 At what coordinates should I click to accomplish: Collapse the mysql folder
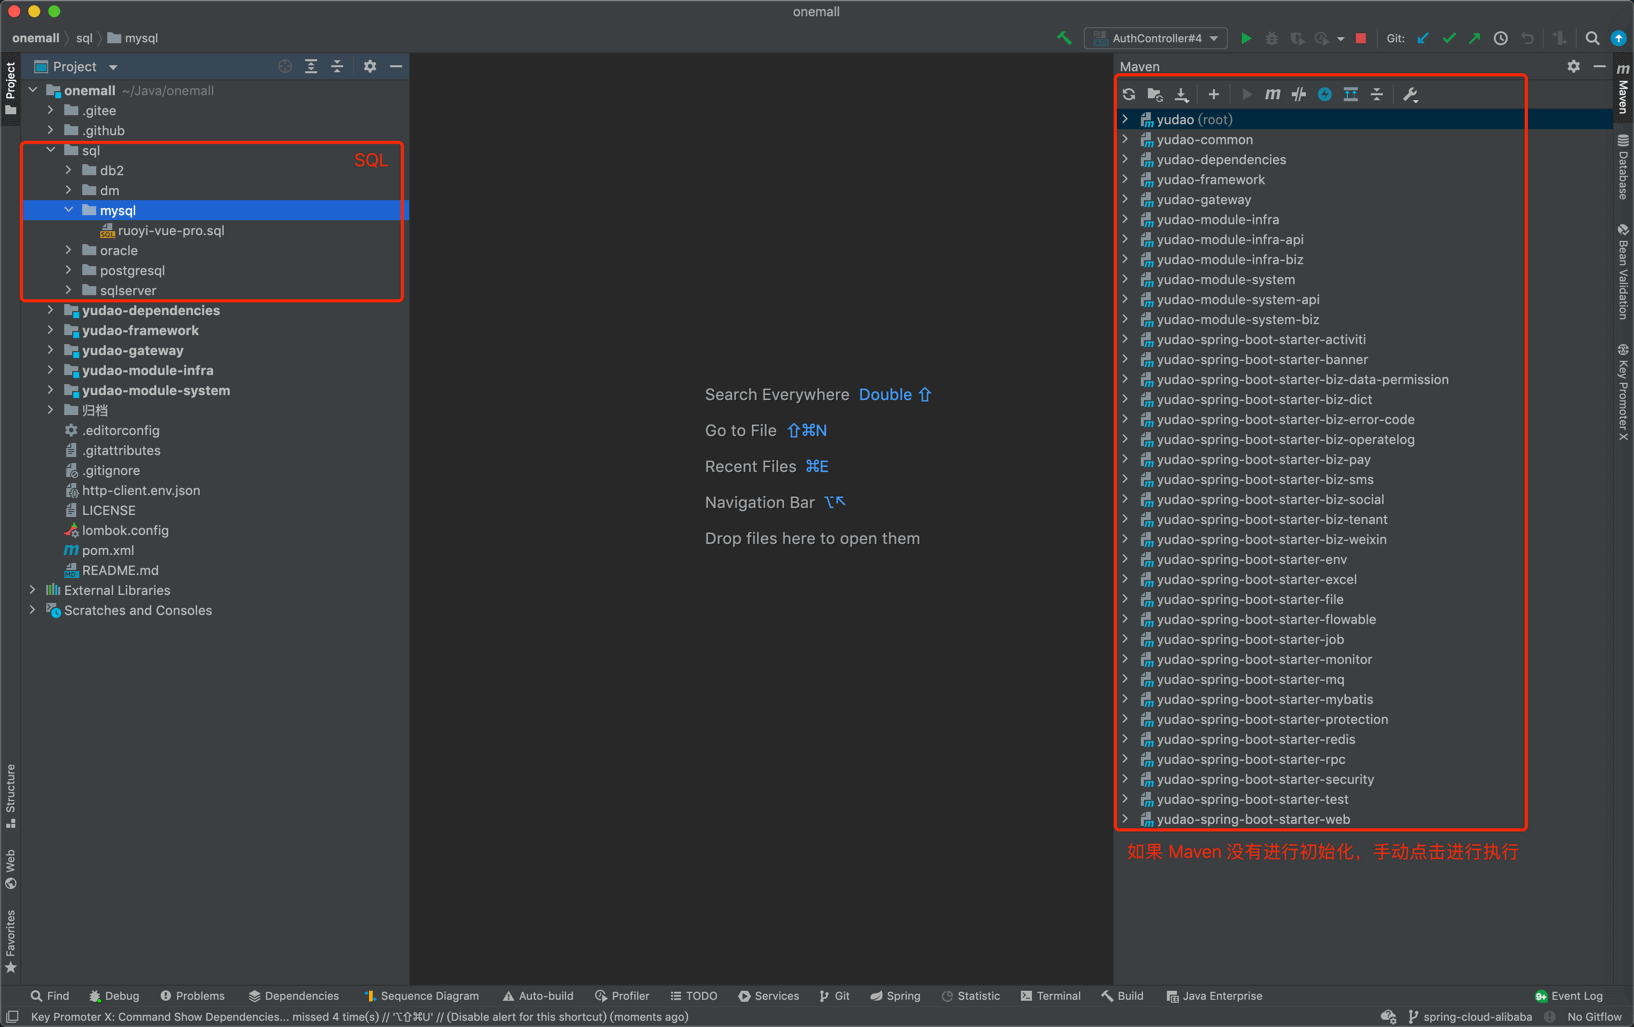69,210
